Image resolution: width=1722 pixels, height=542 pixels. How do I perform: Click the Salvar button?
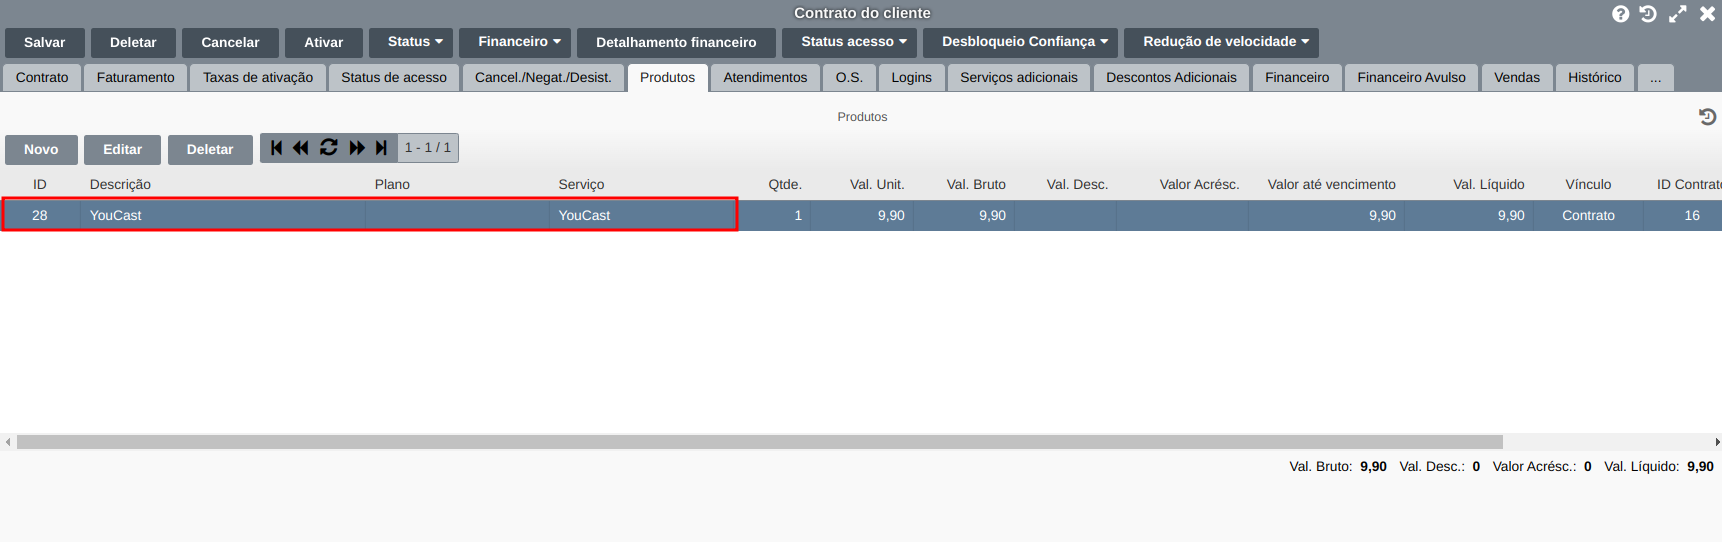(45, 43)
